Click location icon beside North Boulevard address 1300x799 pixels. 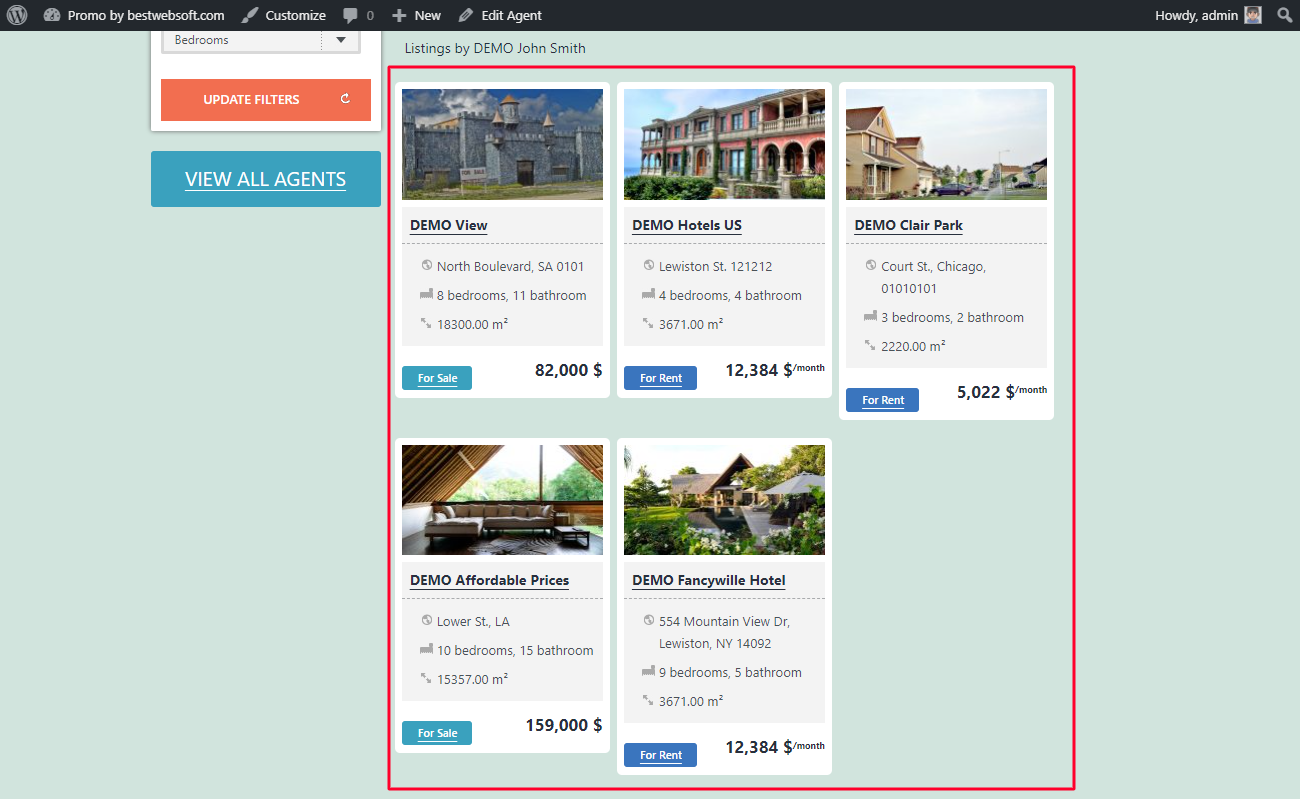[427, 265]
